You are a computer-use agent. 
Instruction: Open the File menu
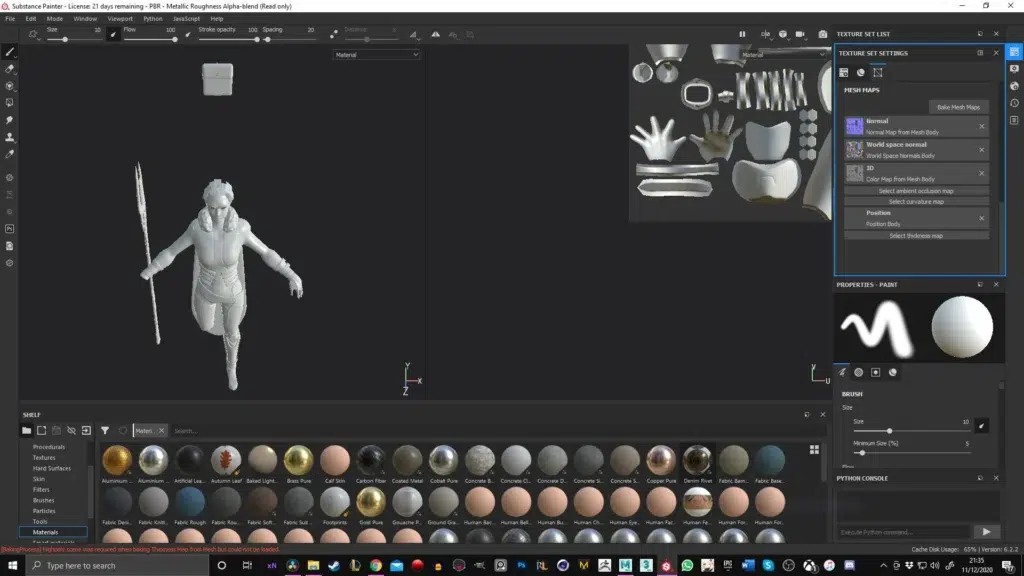pos(10,18)
